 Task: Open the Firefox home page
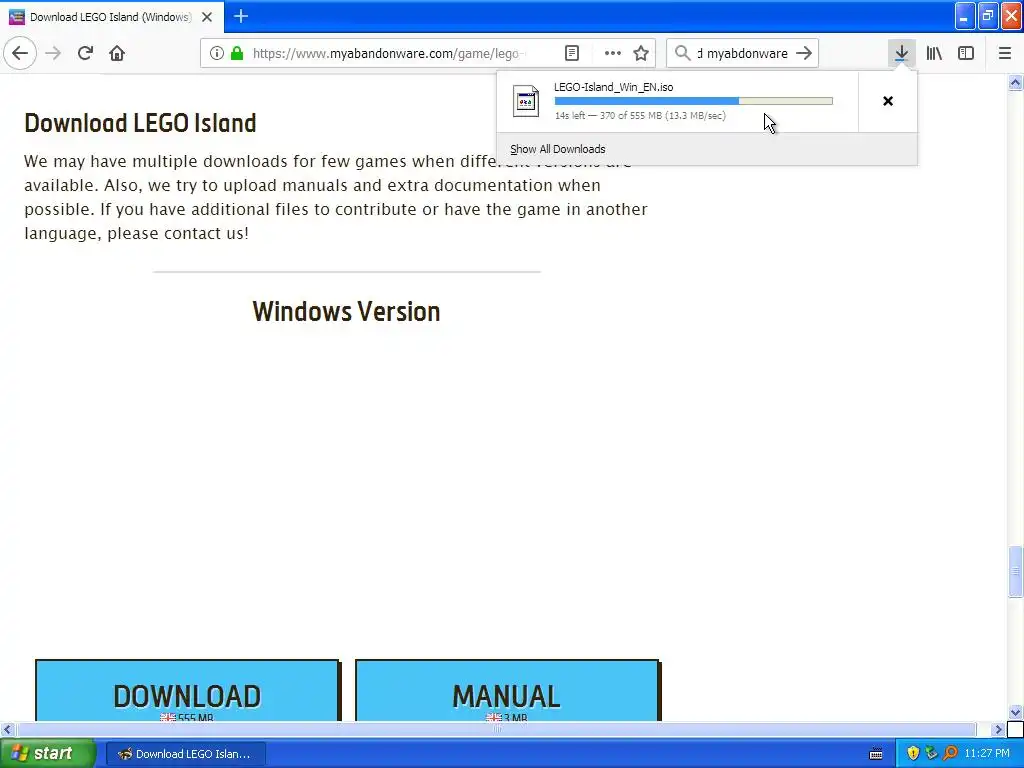tap(117, 53)
